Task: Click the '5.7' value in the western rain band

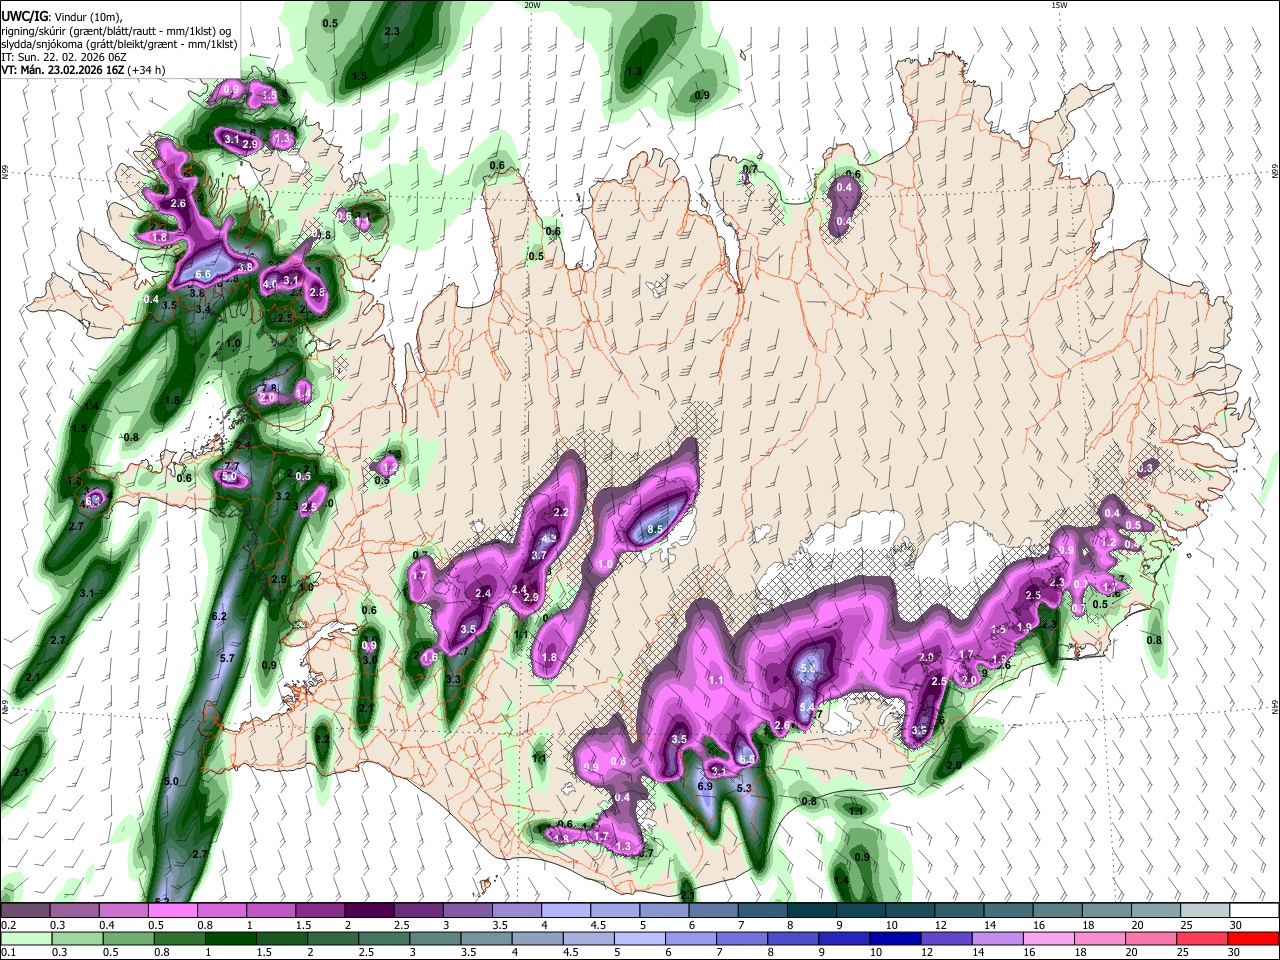Action: pyautogui.click(x=227, y=658)
